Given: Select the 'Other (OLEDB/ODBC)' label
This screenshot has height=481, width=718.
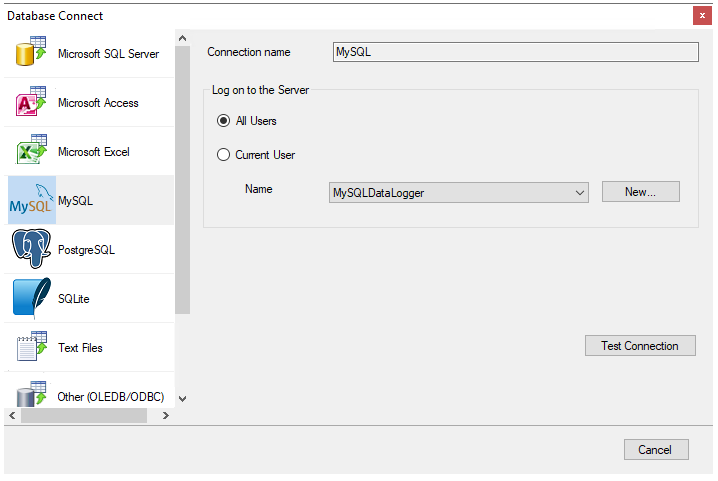Looking at the screenshot, I should click(110, 397).
